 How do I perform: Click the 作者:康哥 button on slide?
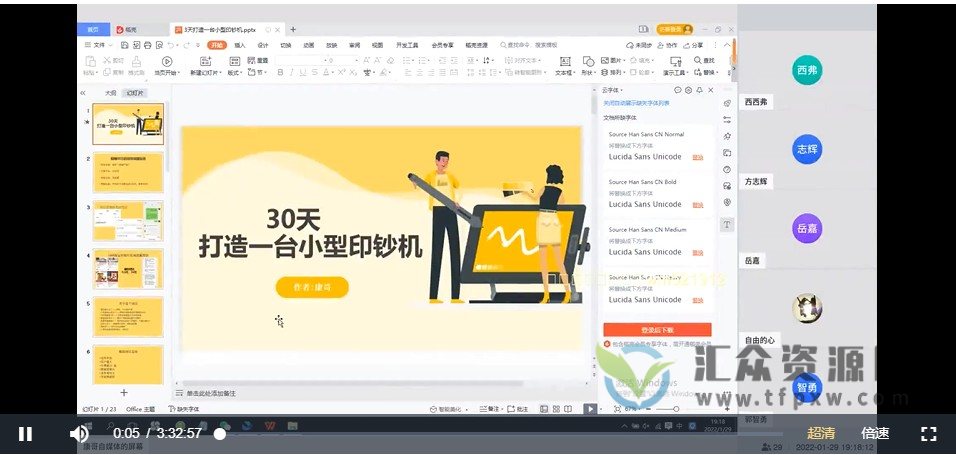point(312,287)
